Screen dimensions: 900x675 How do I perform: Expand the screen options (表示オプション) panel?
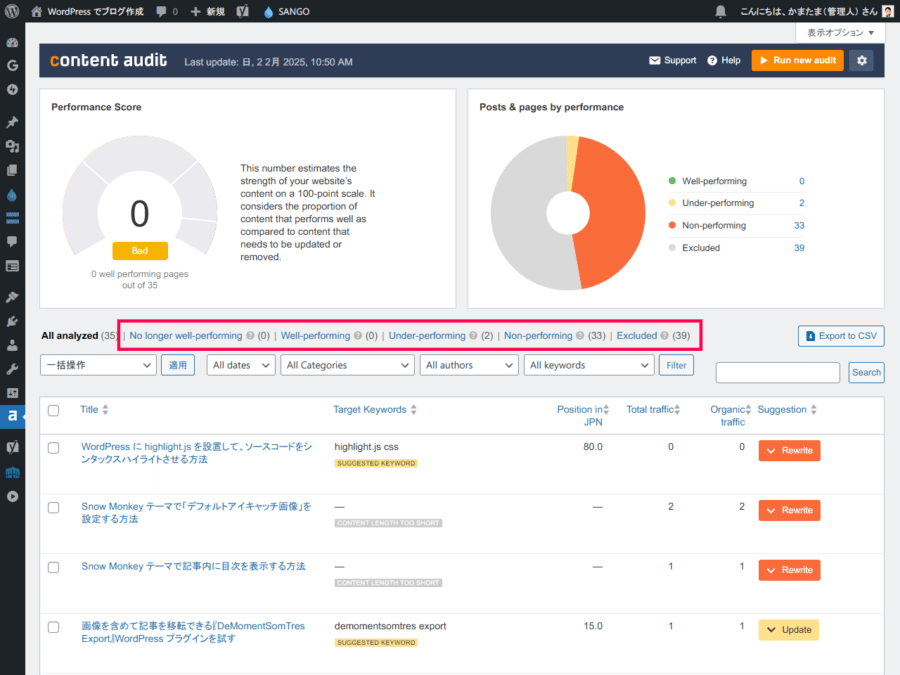coord(840,33)
